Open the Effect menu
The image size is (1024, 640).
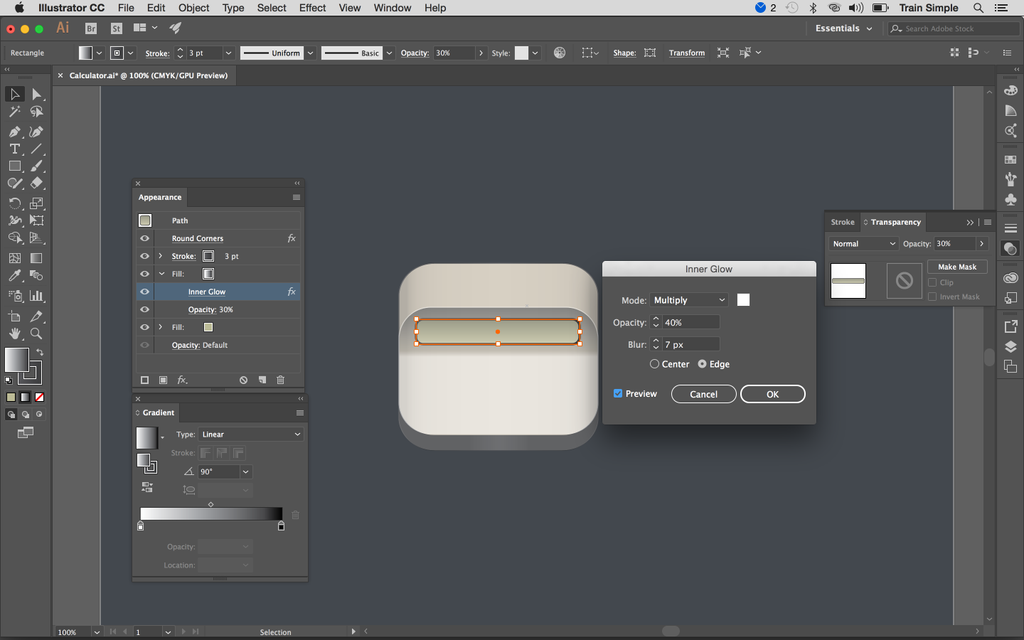point(312,8)
